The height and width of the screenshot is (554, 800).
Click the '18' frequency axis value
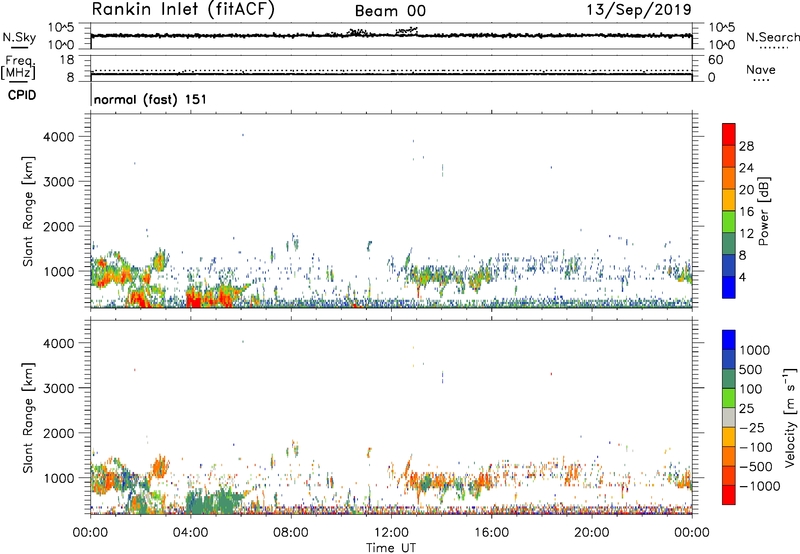[67, 60]
